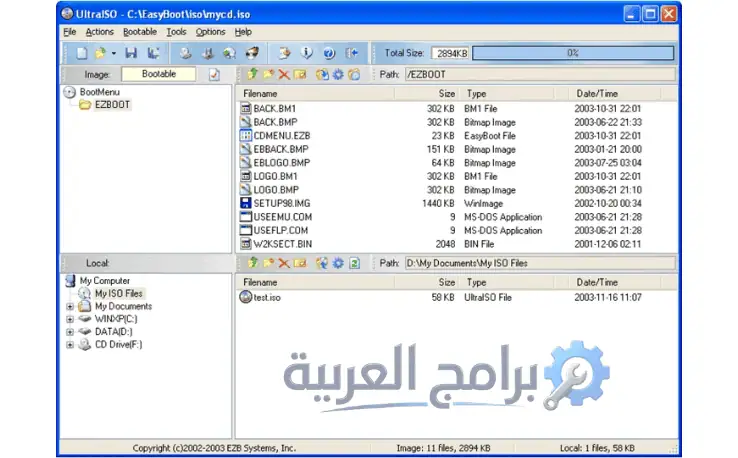Expand the DATA(D:) drive node
The height and width of the screenshot is (458, 738).
70,332
